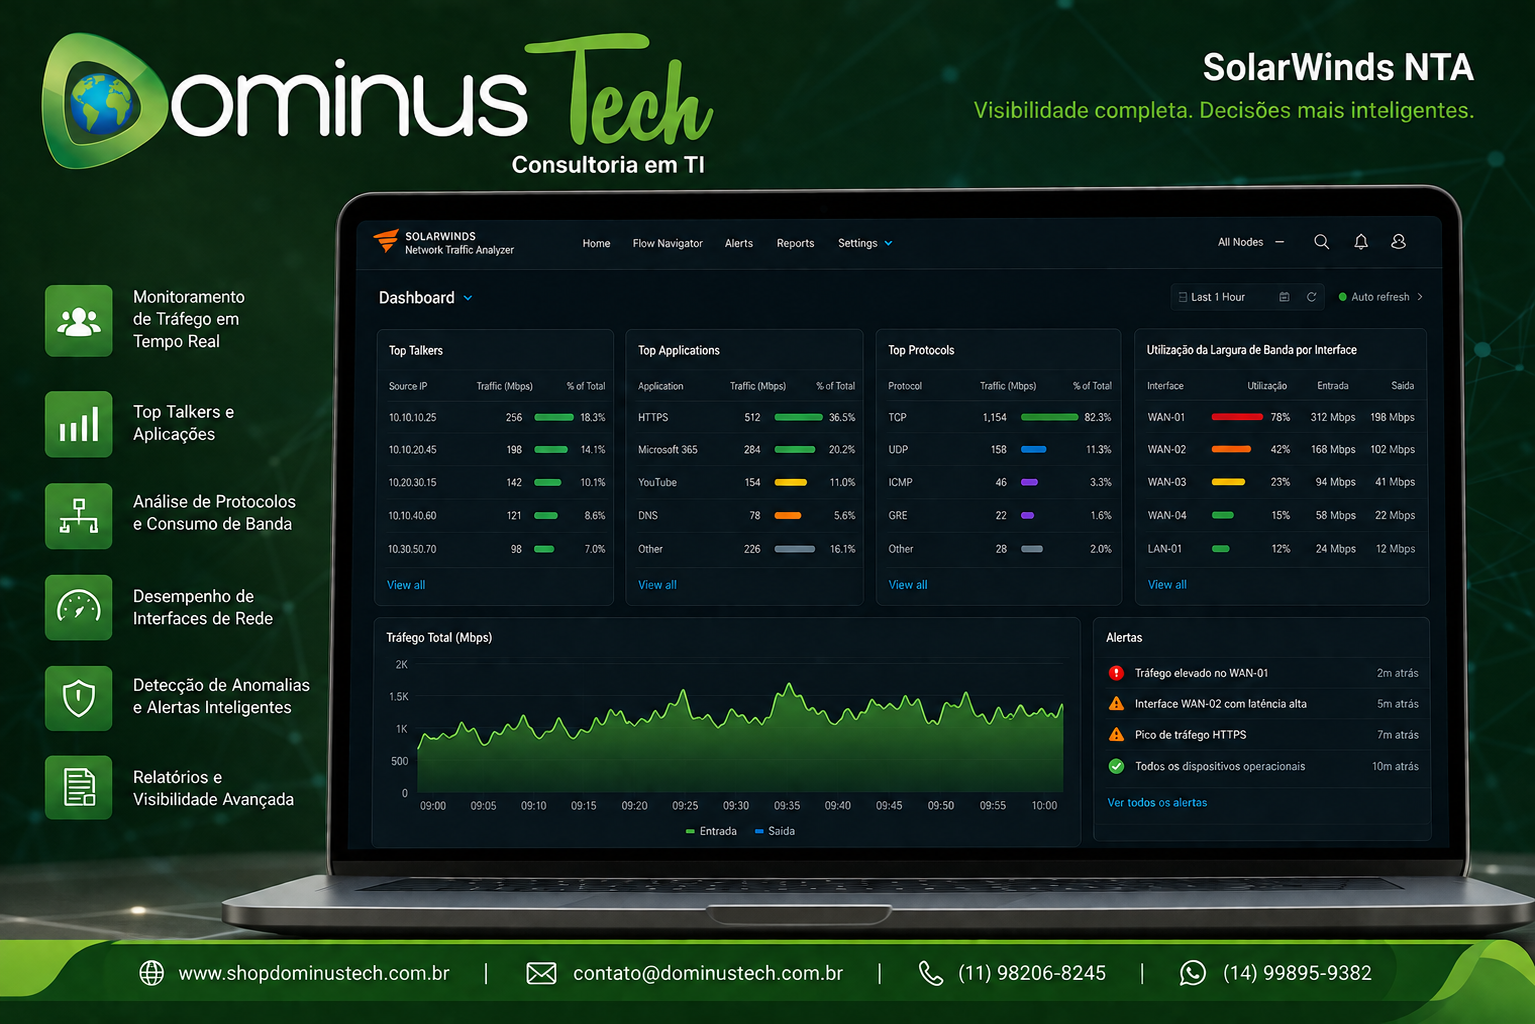This screenshot has width=1535, height=1024.
Task: Select source IP 10.10.20.45 row
Action: pyautogui.click(x=496, y=450)
